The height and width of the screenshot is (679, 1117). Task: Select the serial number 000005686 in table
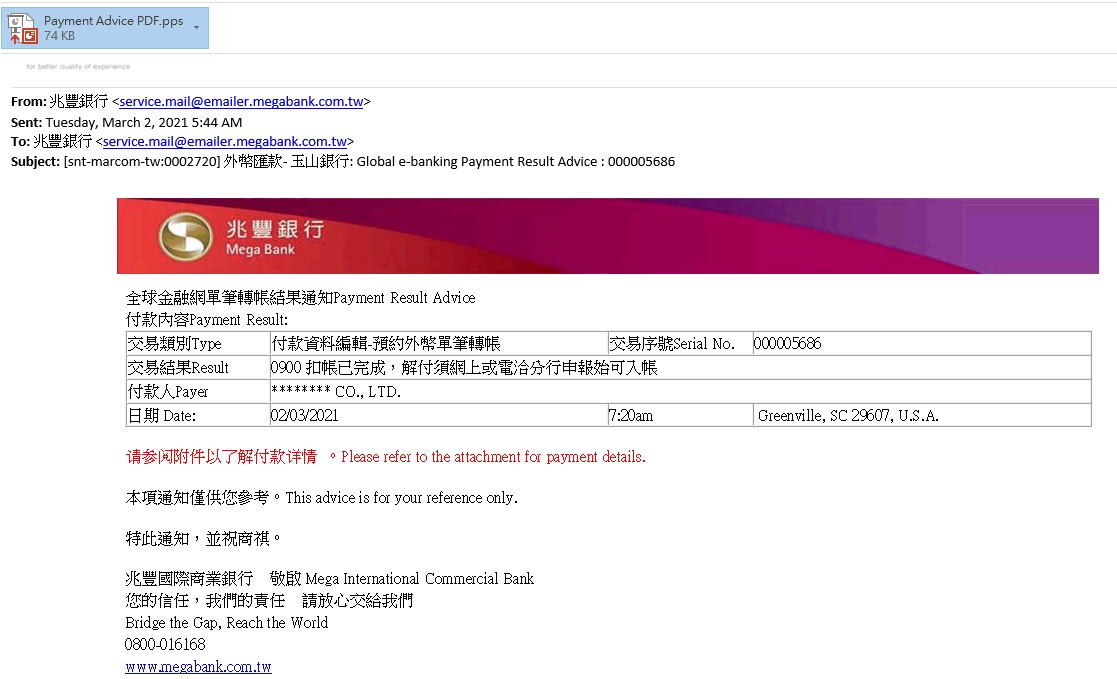787,343
